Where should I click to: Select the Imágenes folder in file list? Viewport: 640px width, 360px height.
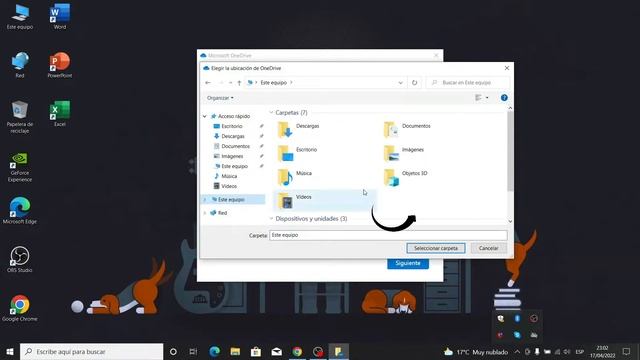(x=404, y=153)
